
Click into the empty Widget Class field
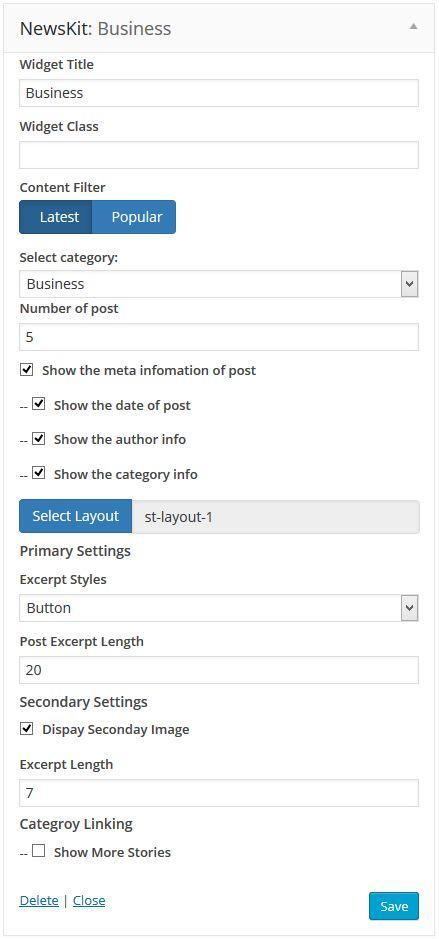coord(219,155)
